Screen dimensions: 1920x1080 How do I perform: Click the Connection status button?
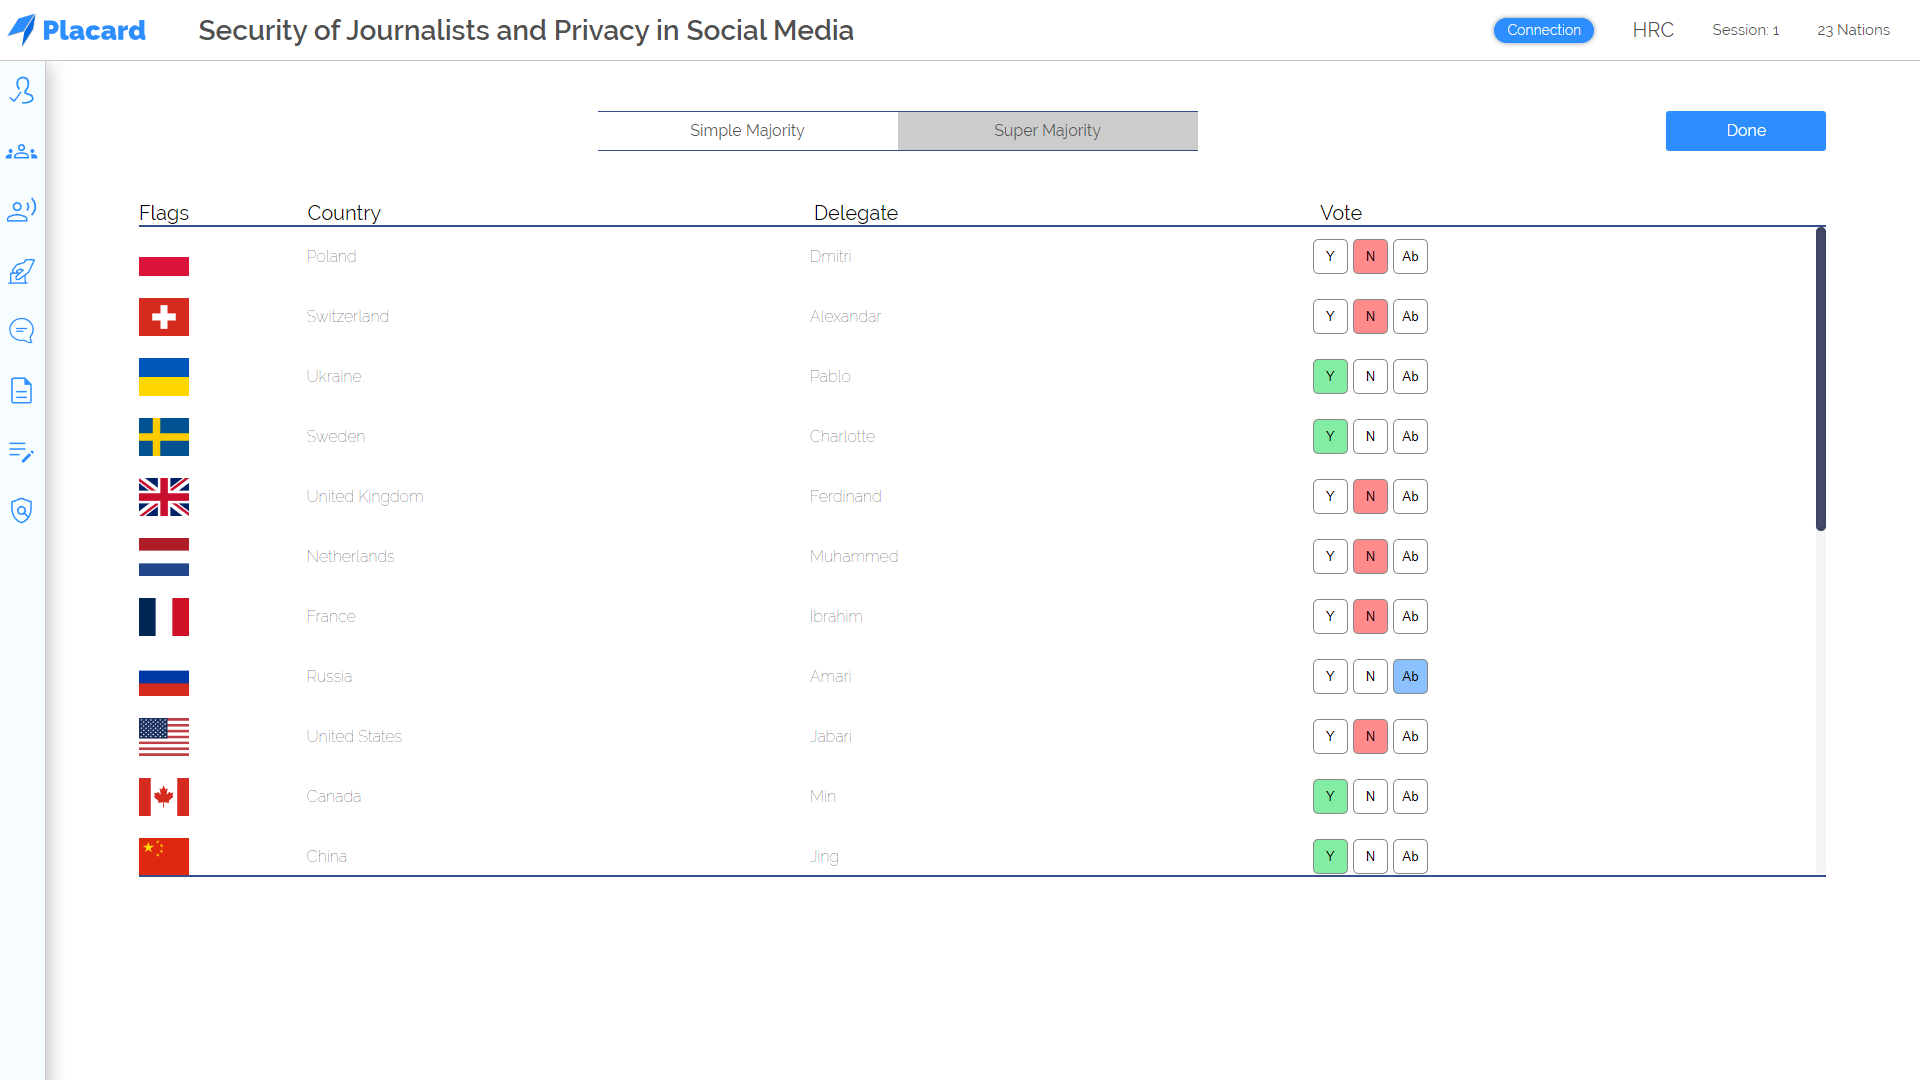tap(1543, 30)
